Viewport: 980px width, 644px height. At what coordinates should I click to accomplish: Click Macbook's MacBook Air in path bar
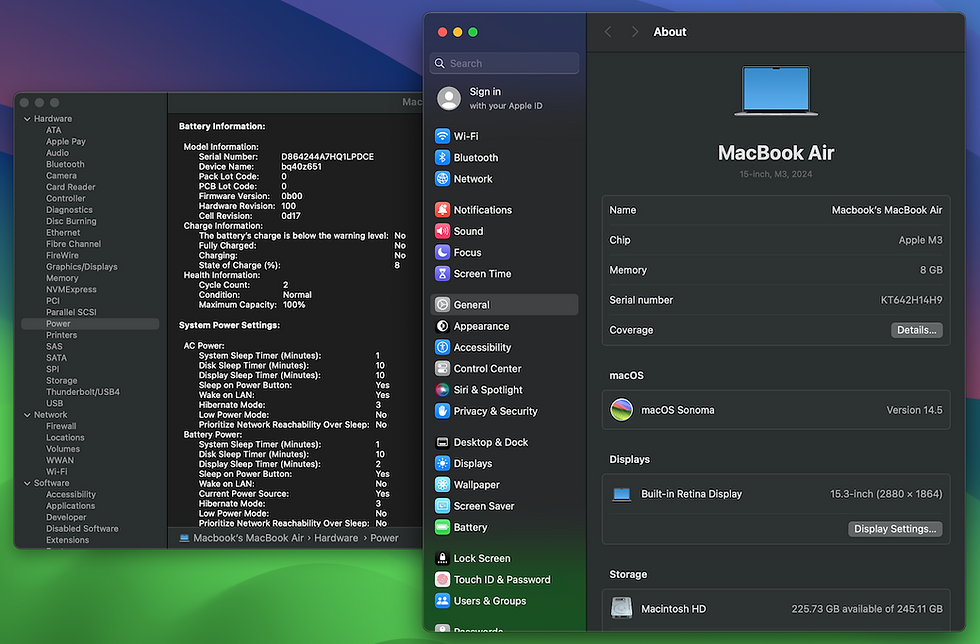tap(248, 538)
